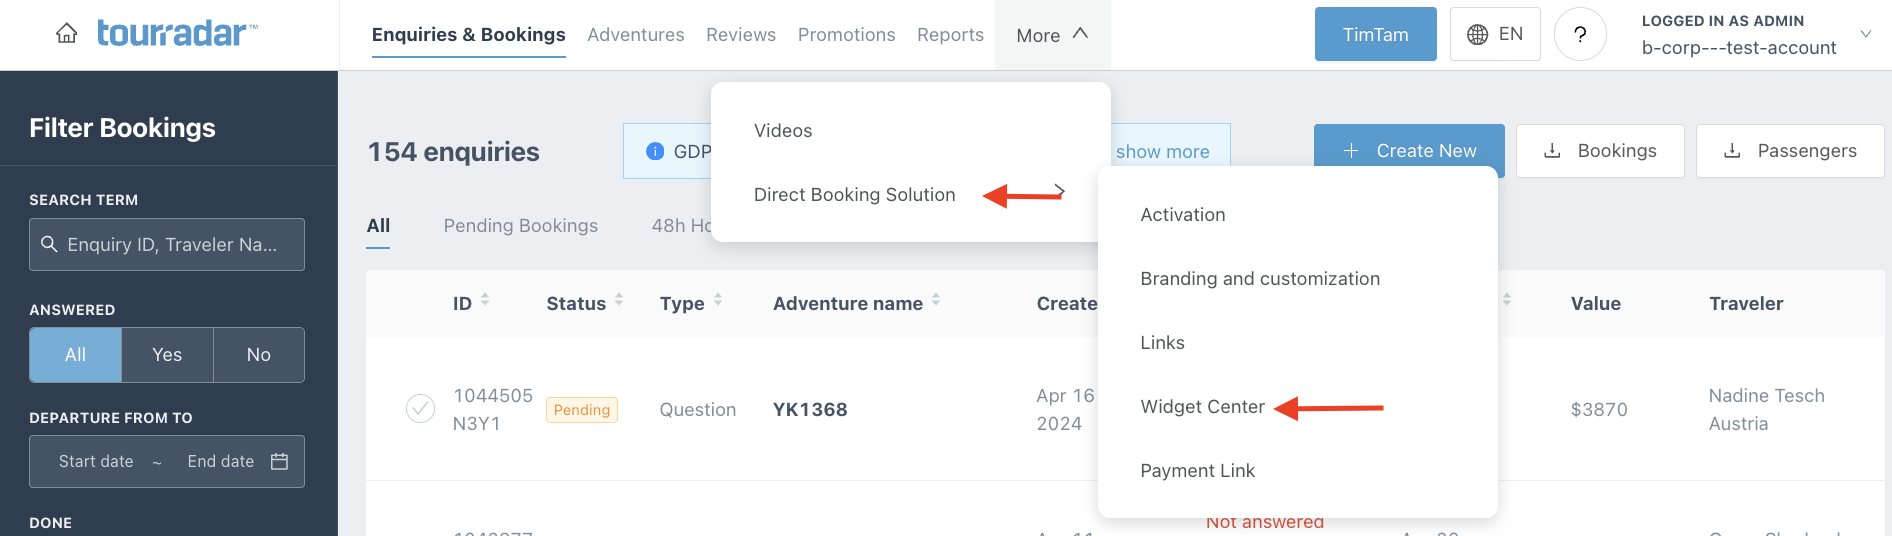This screenshot has width=1892, height=536.
Task: Toggle the checkmark circle for enquiry 1044505
Action: 420,409
